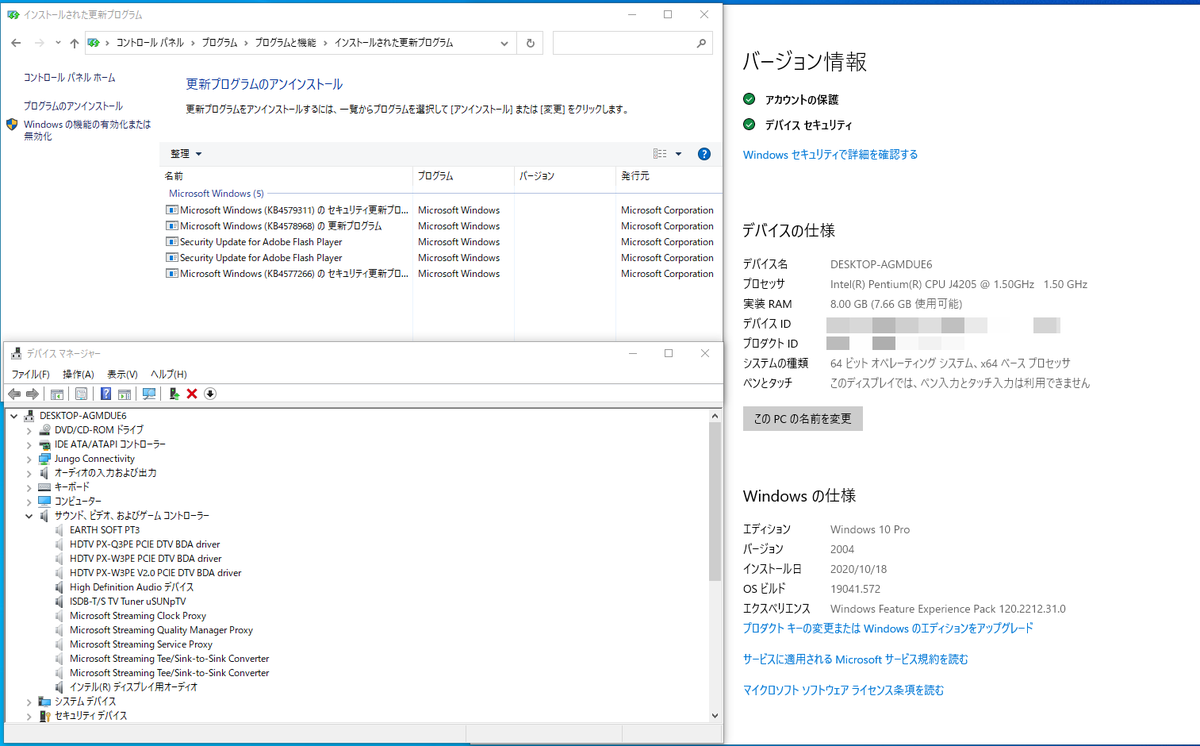This screenshot has width=1200, height=746.
Task: Click up-arrow navigation in Installed Updates window
Action: pos(74,43)
